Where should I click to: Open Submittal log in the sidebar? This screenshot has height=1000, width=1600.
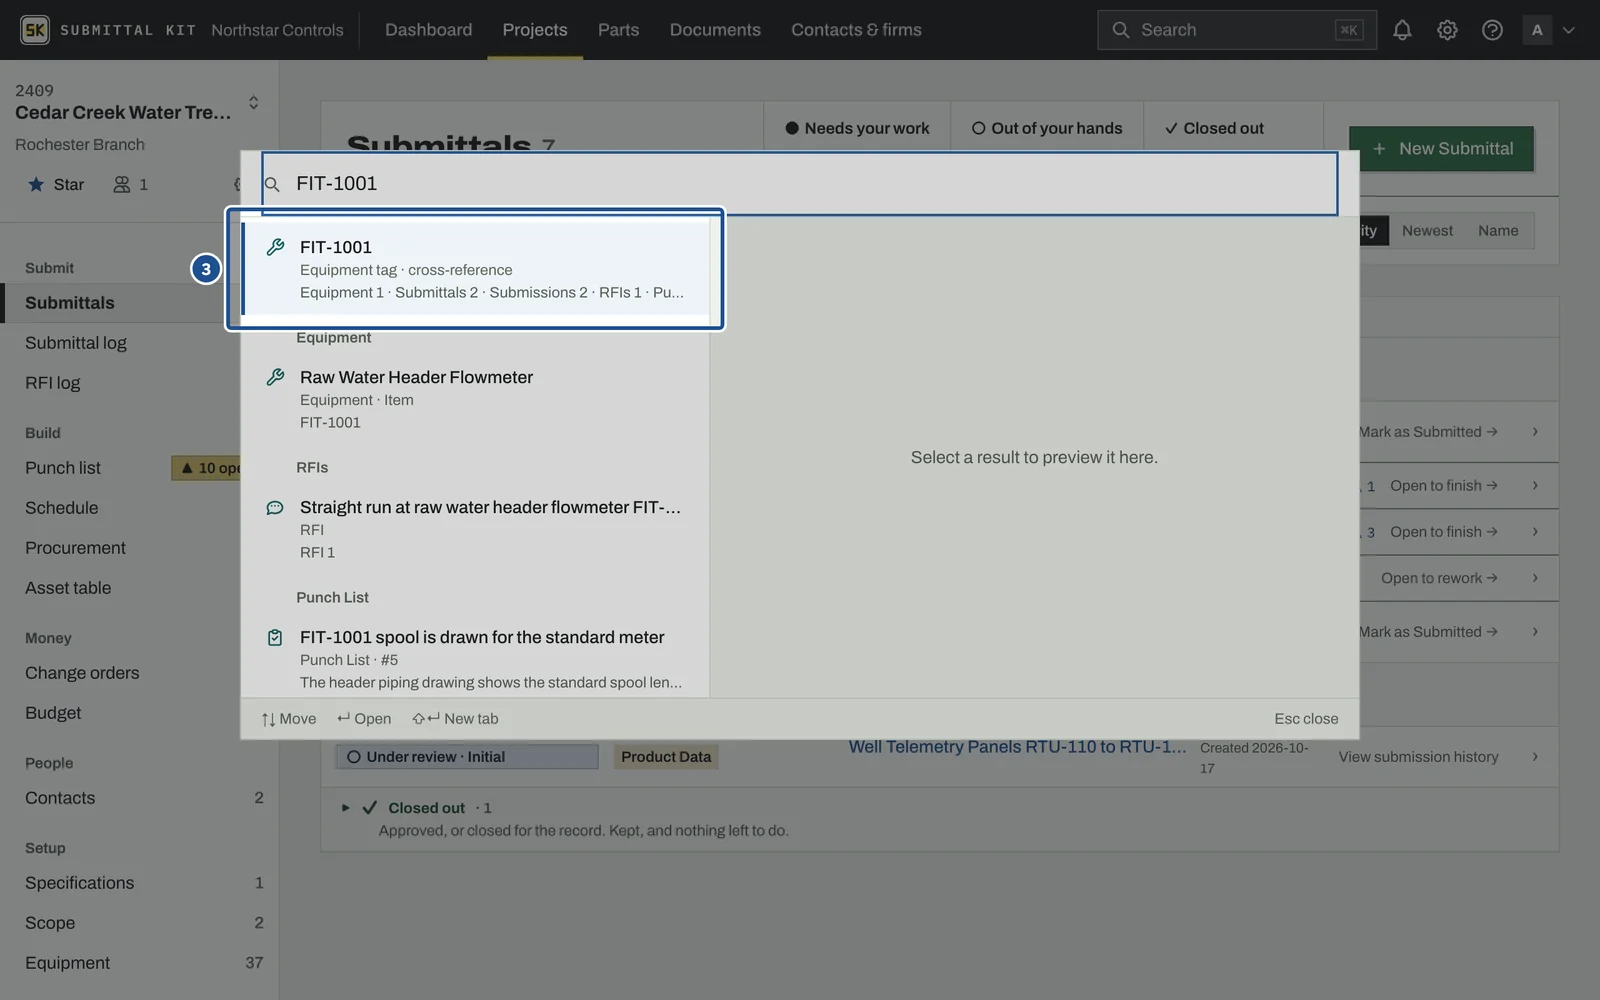click(x=76, y=343)
